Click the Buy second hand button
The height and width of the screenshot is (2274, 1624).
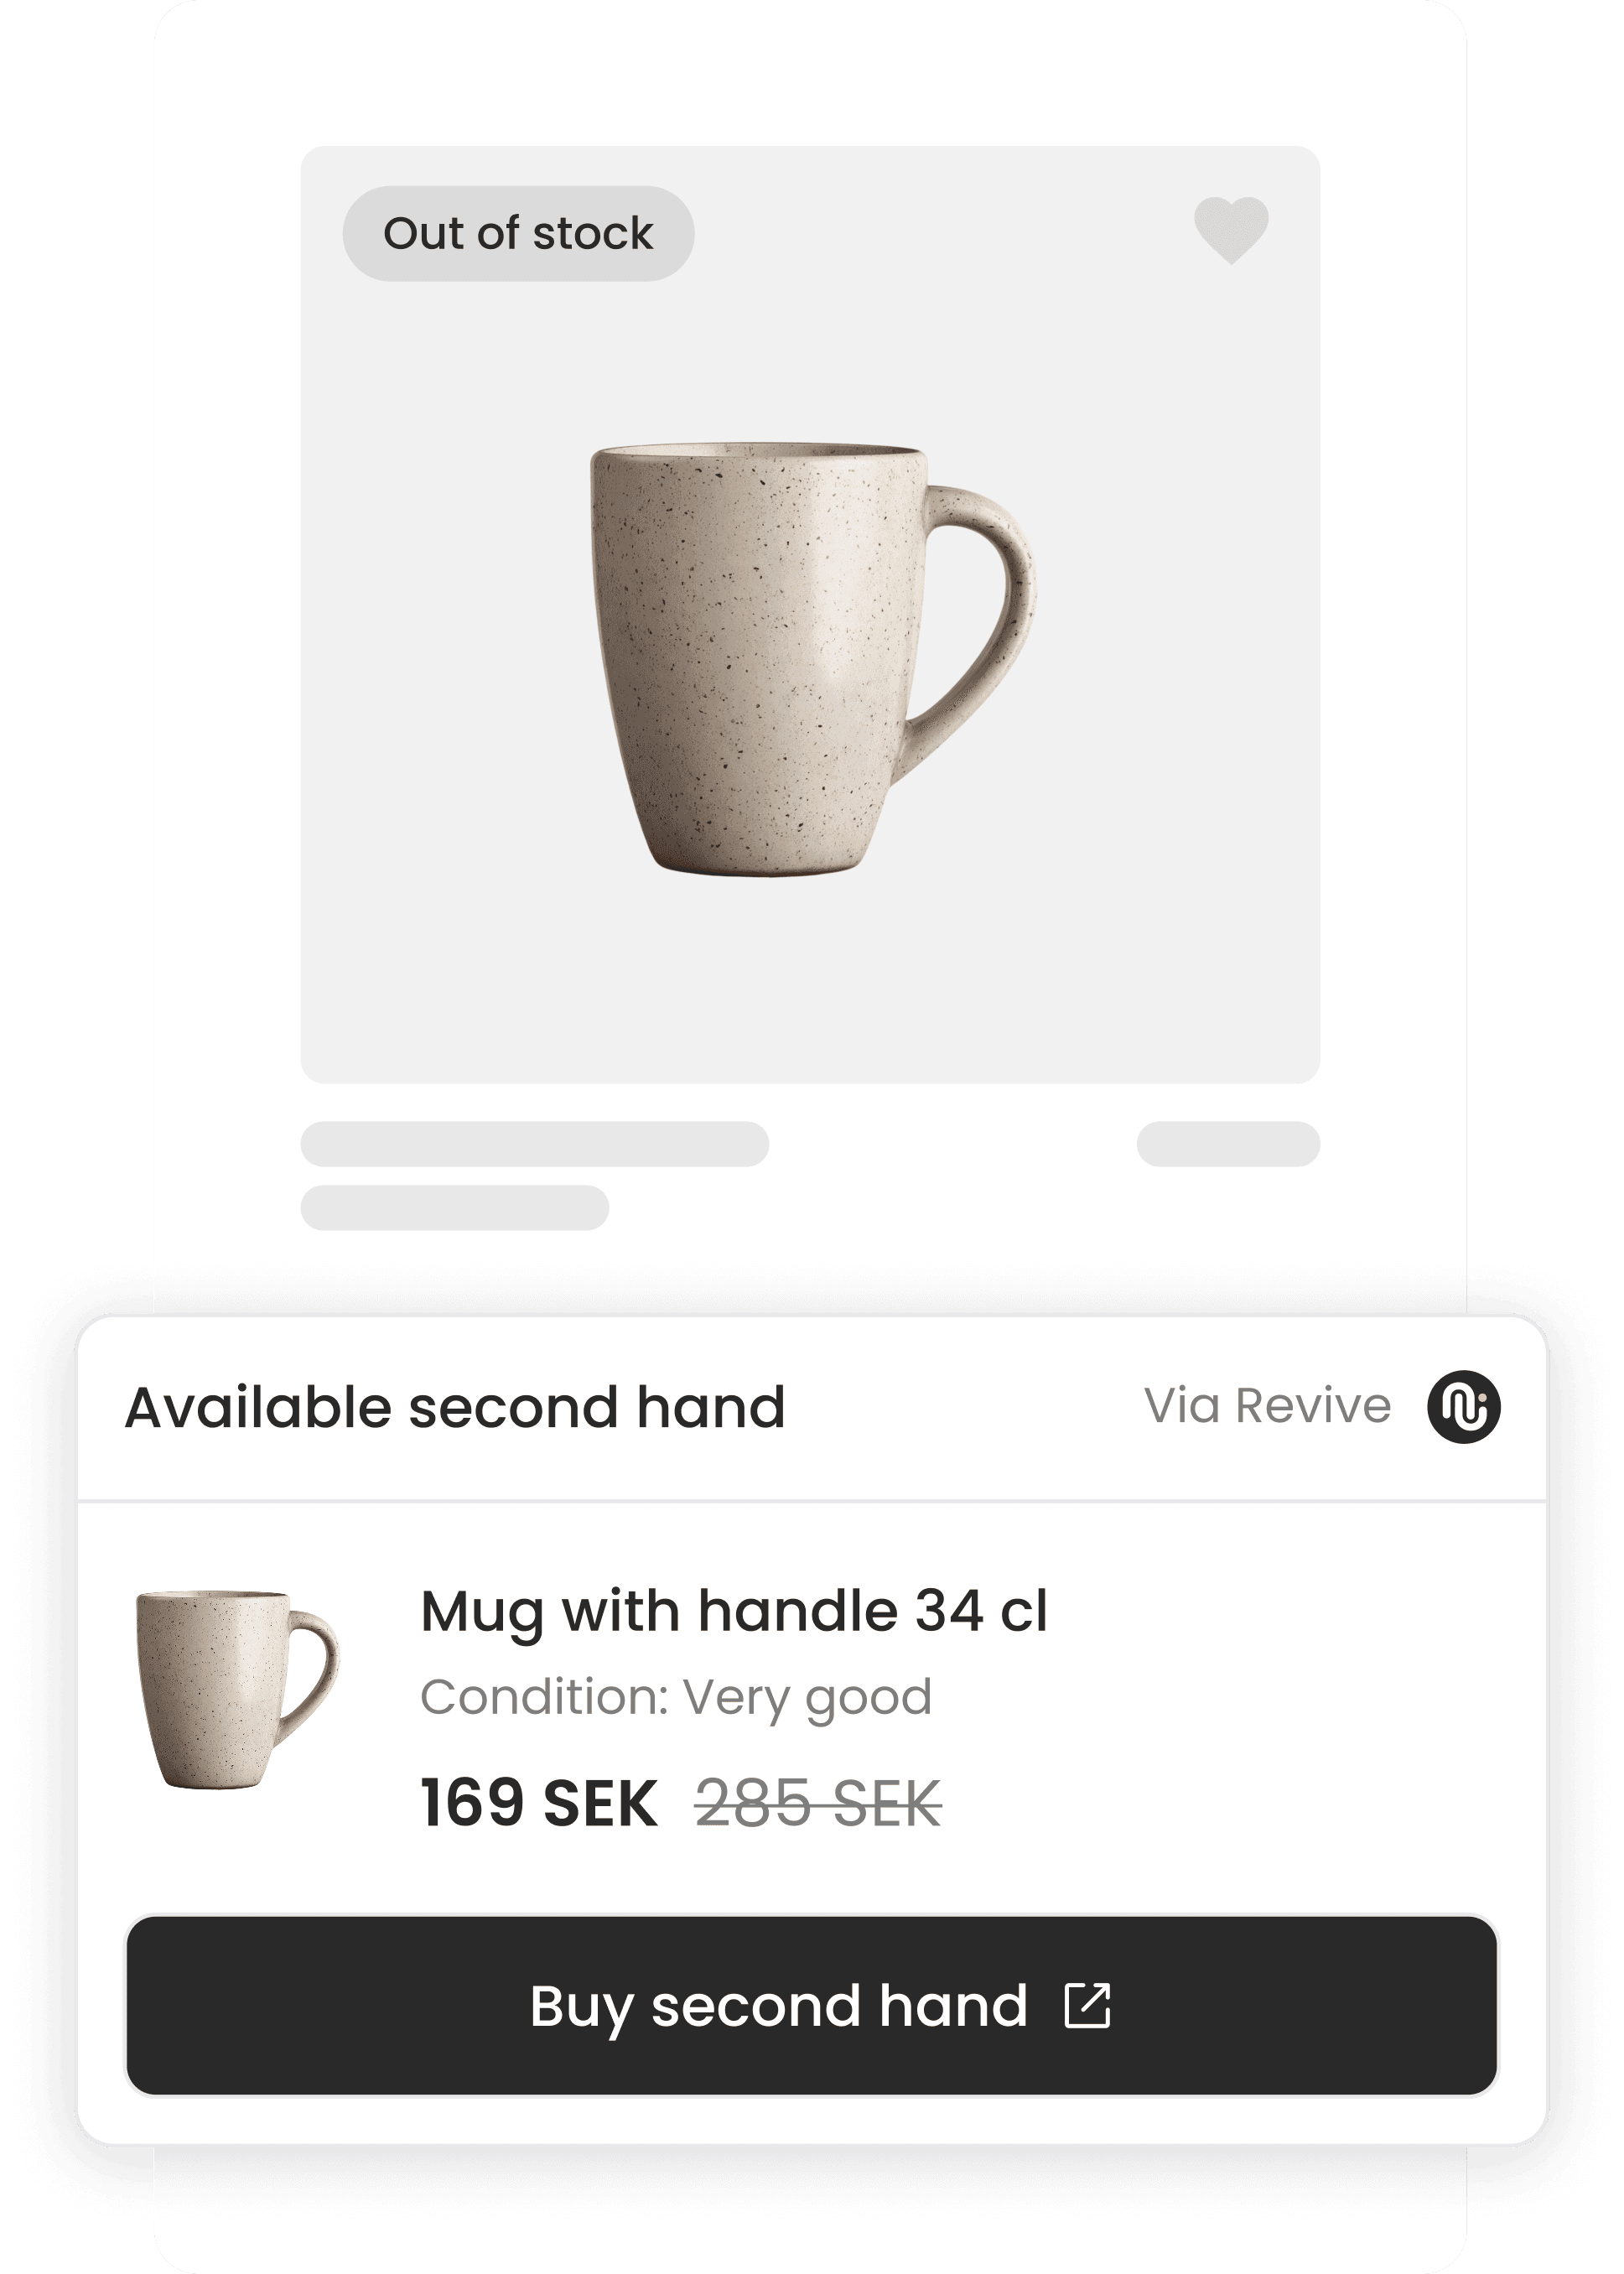point(811,2005)
